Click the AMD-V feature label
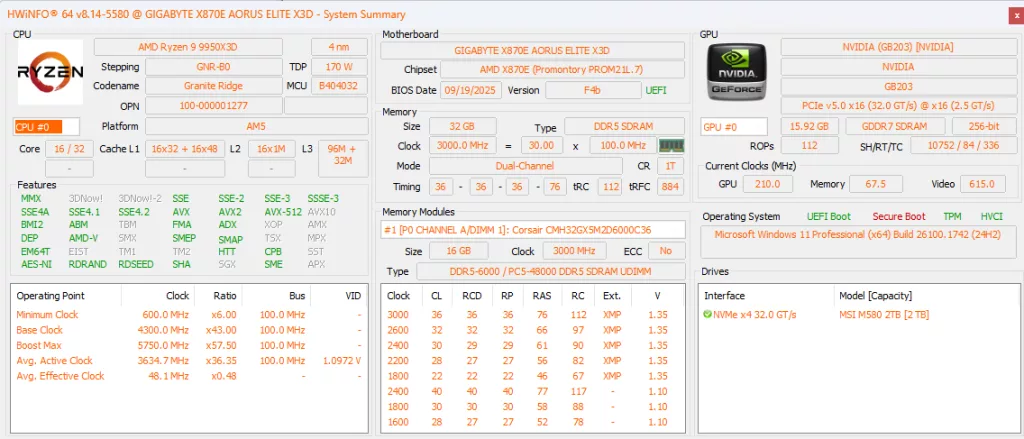 [x=83, y=238]
